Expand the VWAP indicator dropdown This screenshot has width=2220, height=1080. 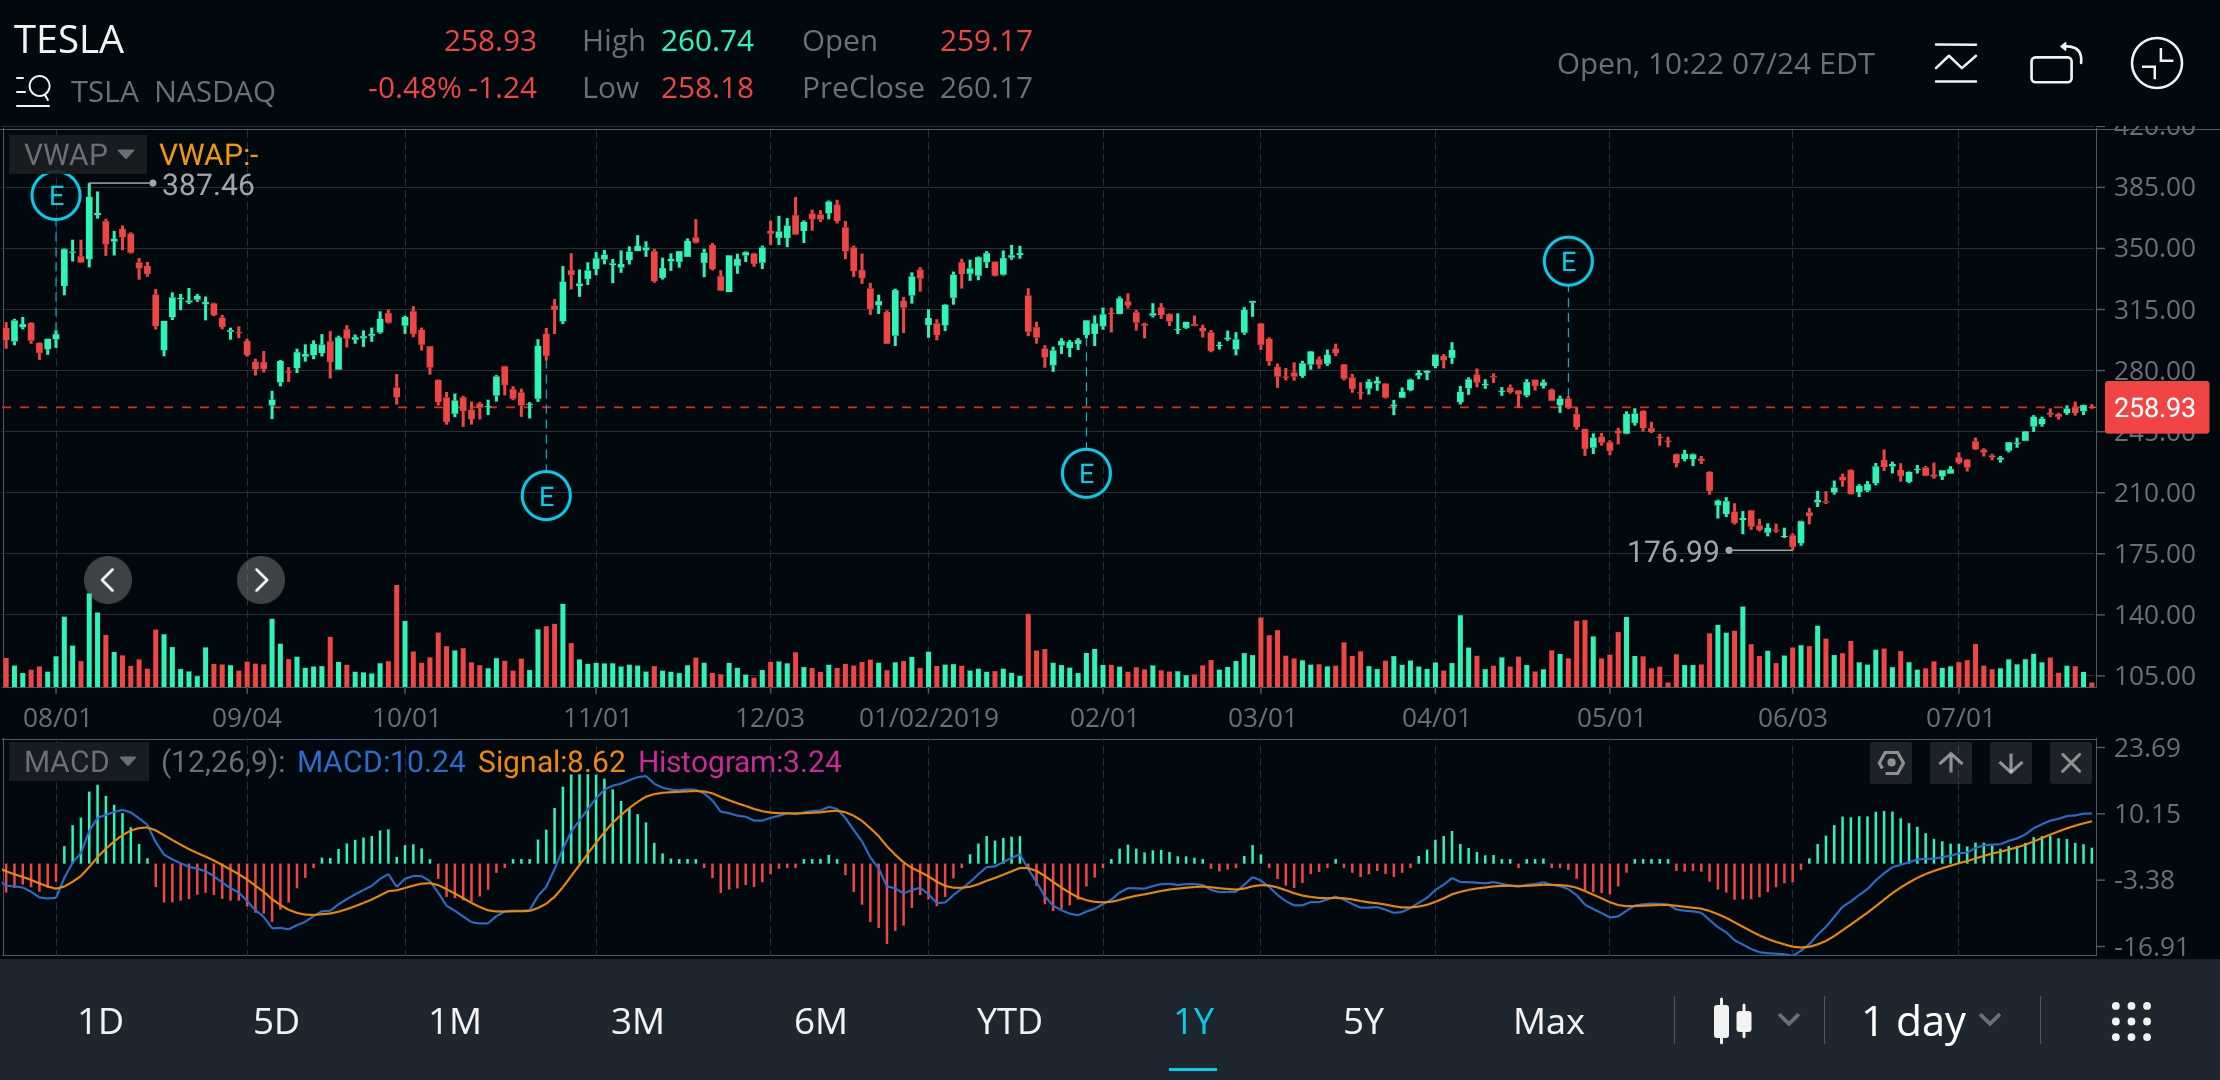[x=79, y=154]
